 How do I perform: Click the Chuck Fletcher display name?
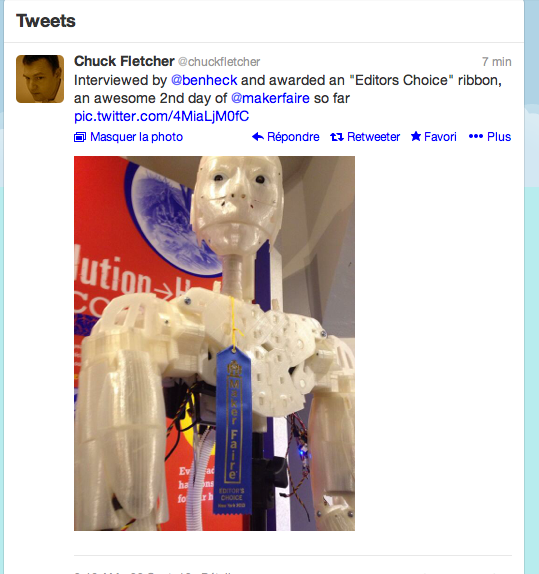[x=124, y=61]
